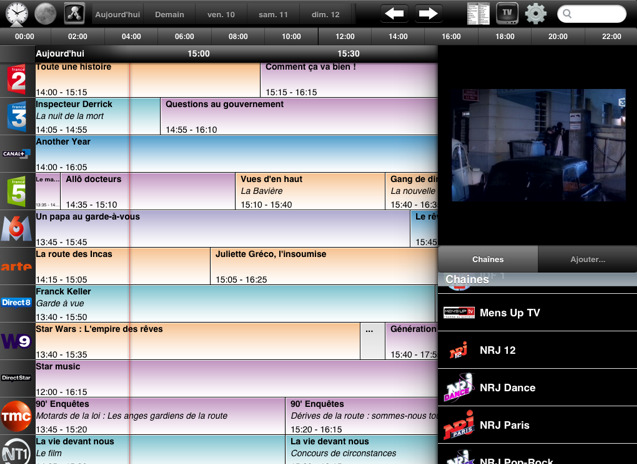Jump to 04:00 on the timeline
This screenshot has width=637, height=464.
[131, 37]
